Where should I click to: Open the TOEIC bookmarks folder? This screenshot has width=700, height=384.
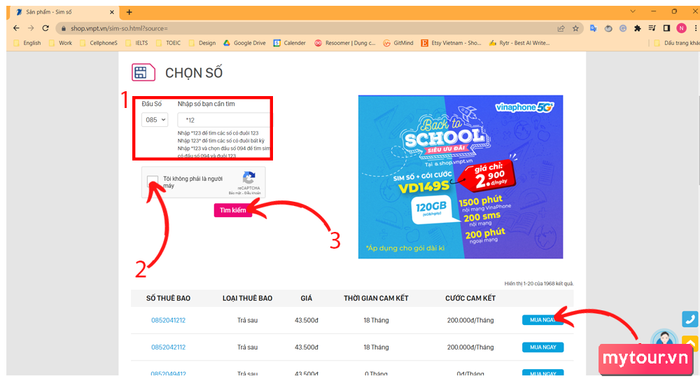click(168, 43)
